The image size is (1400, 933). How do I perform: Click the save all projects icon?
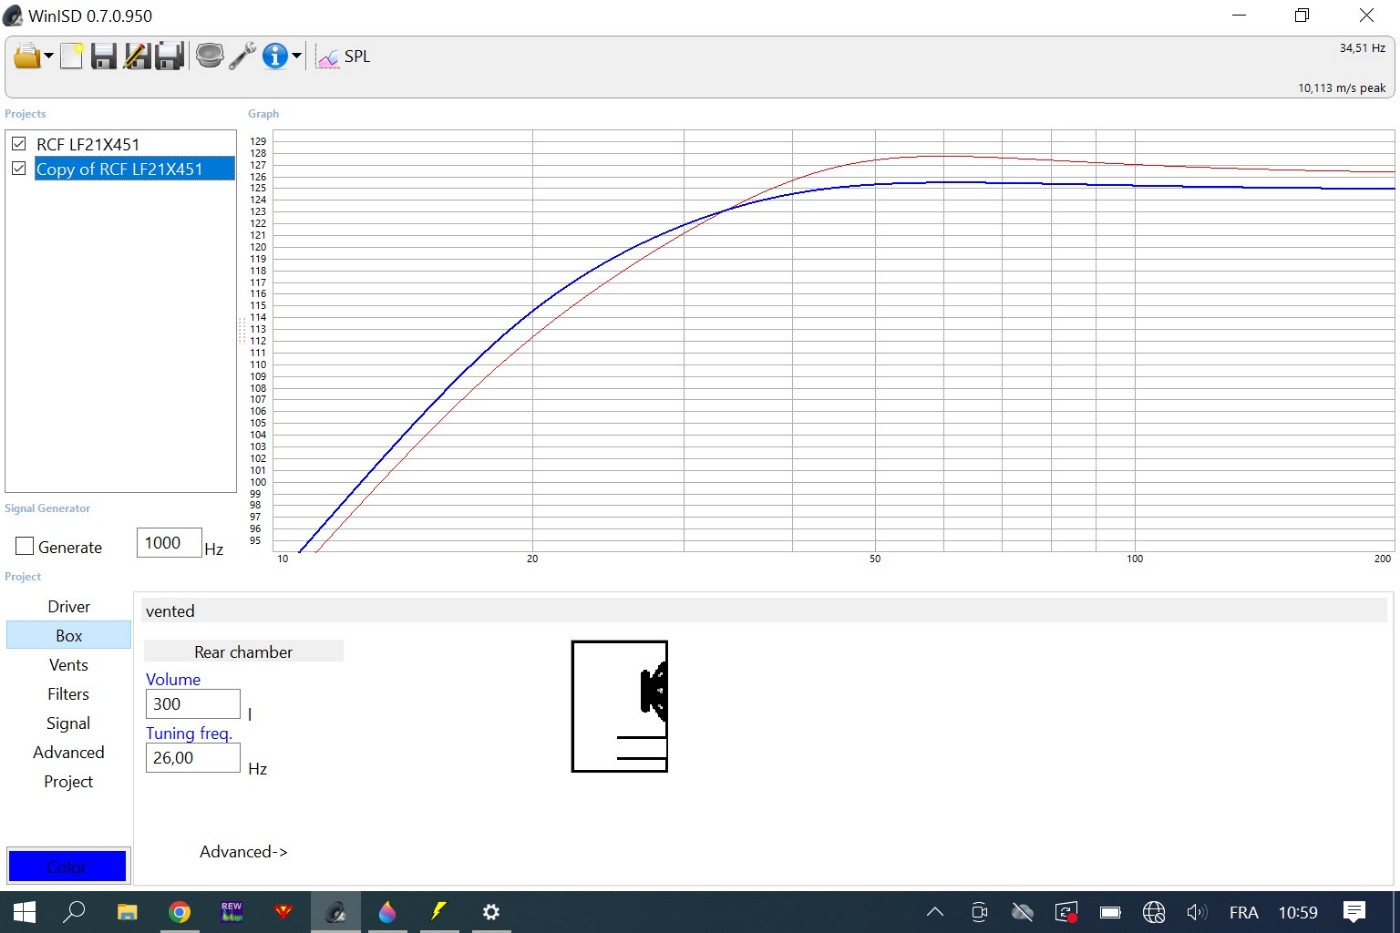click(169, 56)
